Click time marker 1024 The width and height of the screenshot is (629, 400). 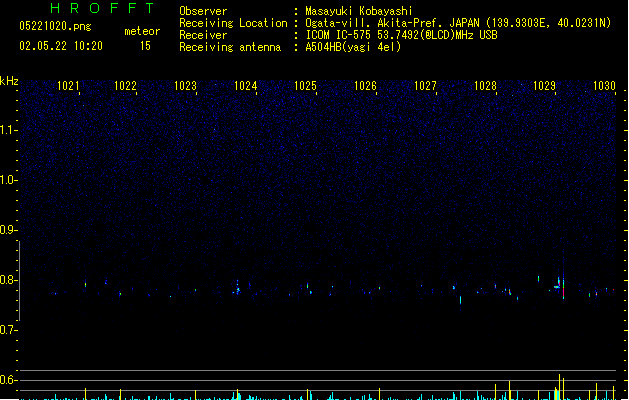[246, 86]
